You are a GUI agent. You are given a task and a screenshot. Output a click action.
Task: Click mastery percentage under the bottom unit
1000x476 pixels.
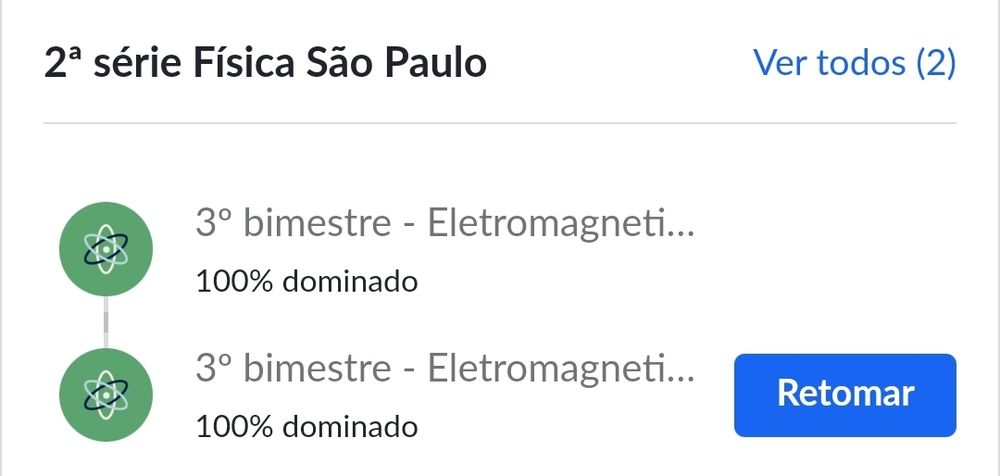tap(306, 427)
